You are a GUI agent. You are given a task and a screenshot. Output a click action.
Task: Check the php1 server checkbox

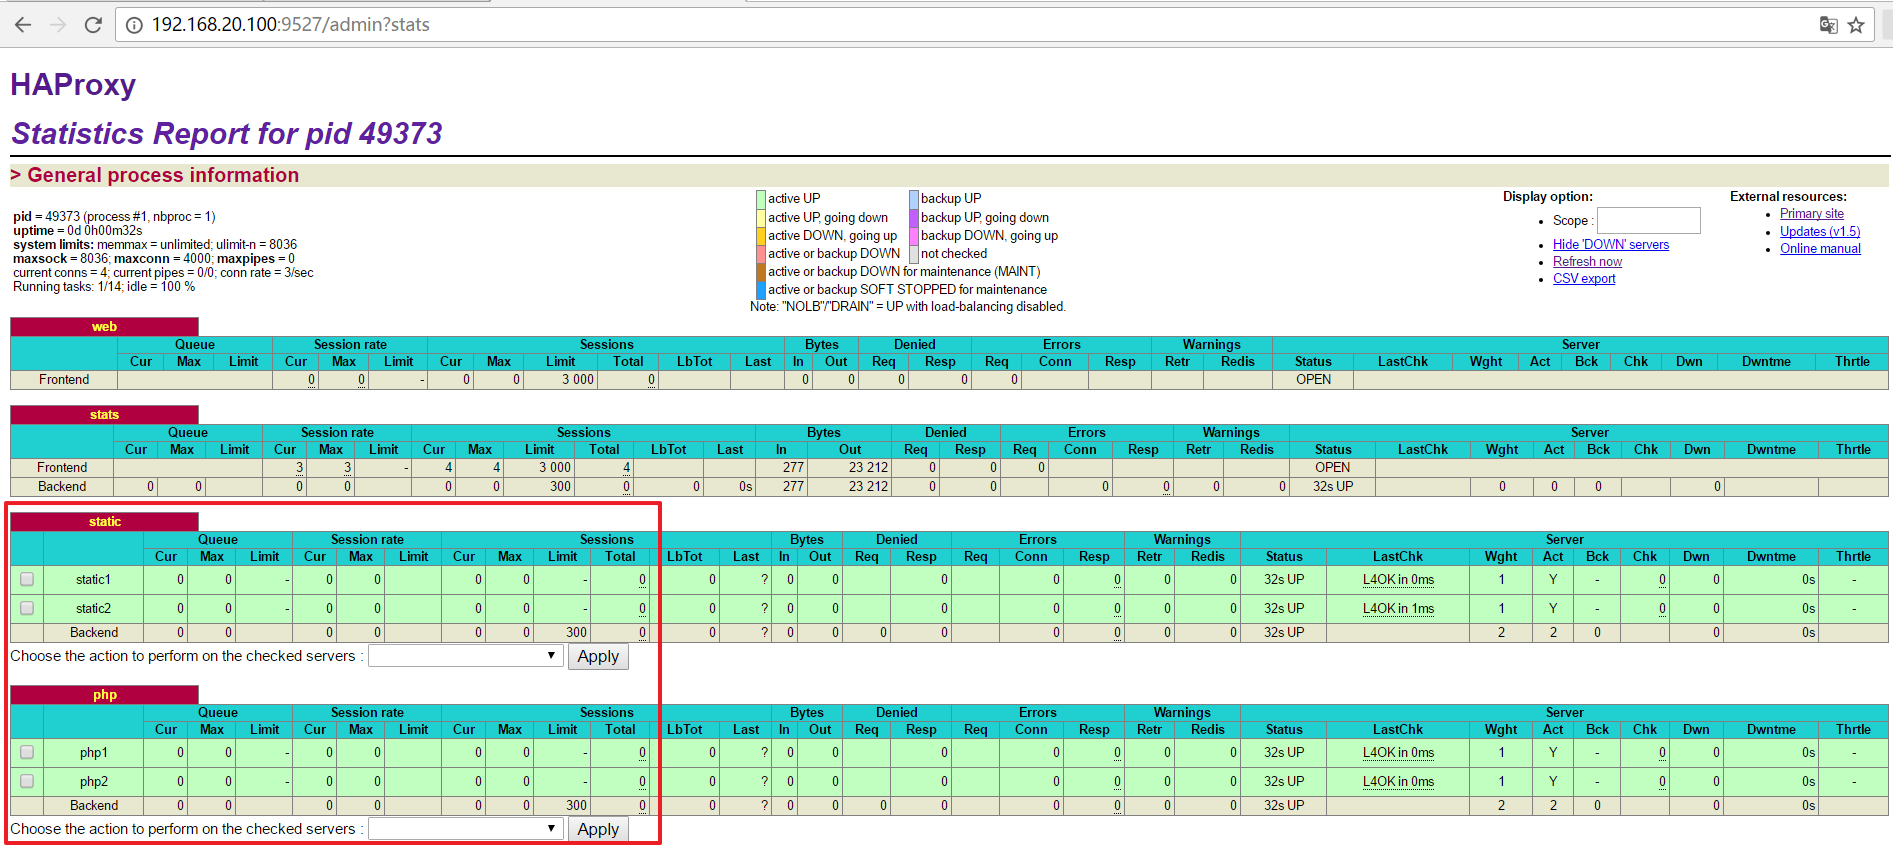click(x=27, y=752)
